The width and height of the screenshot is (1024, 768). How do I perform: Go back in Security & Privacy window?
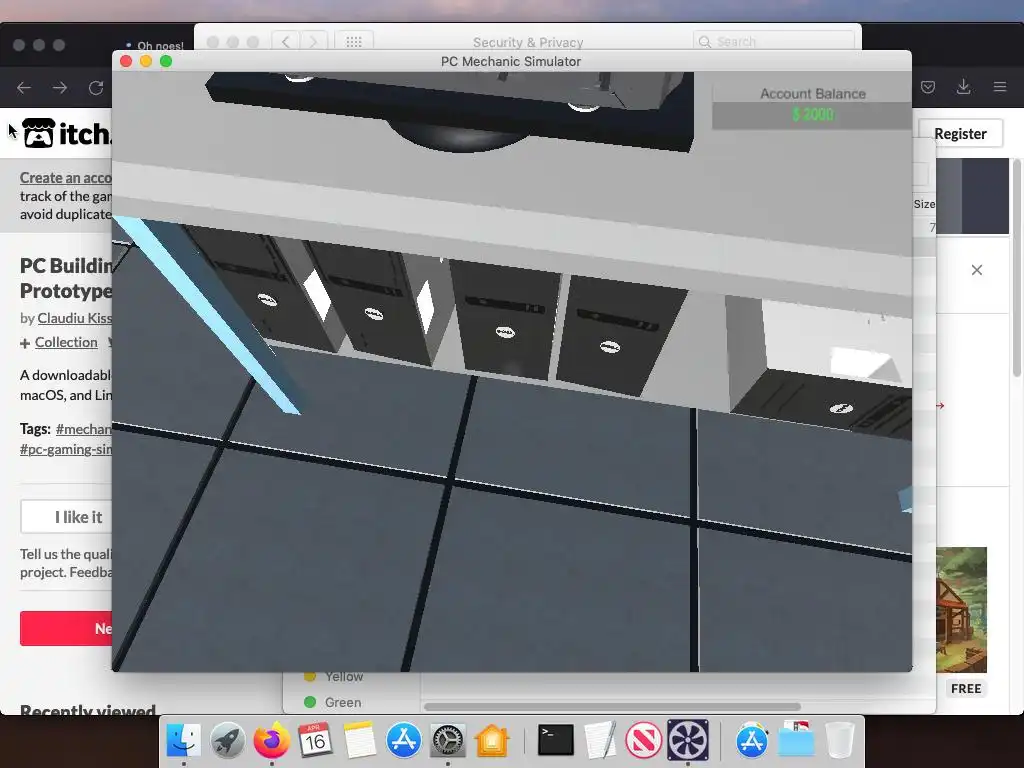coord(285,42)
